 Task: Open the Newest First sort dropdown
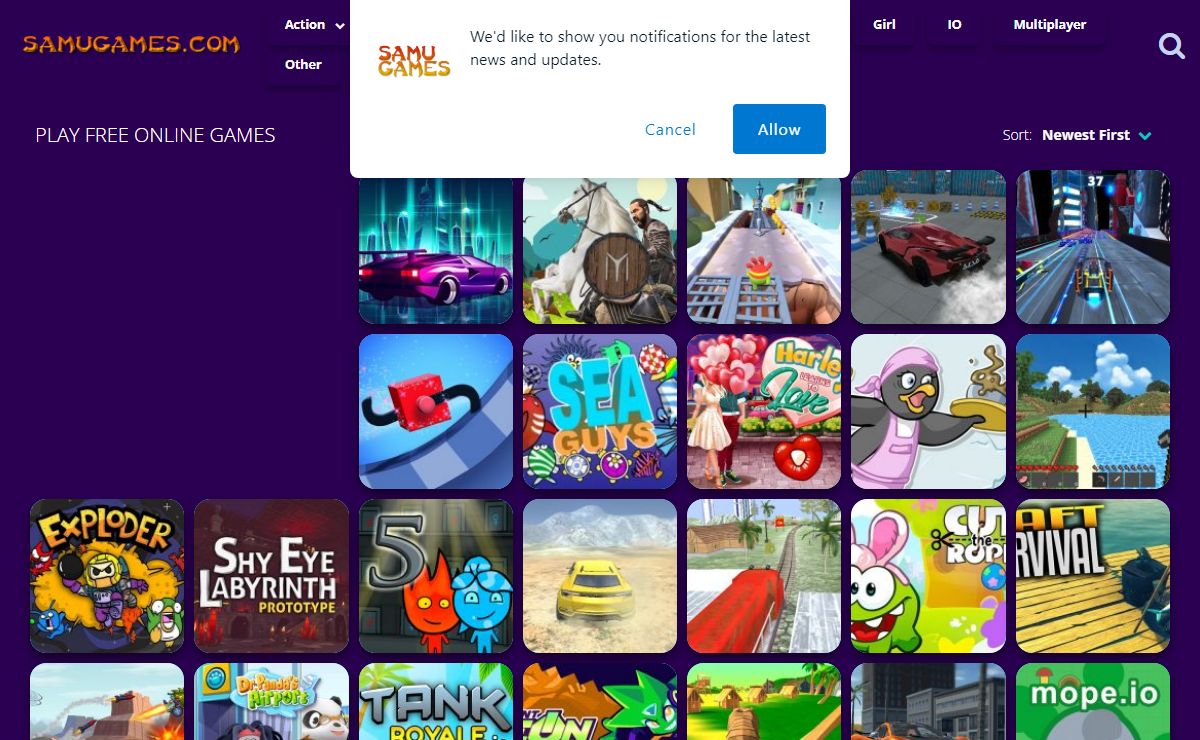pos(1097,135)
